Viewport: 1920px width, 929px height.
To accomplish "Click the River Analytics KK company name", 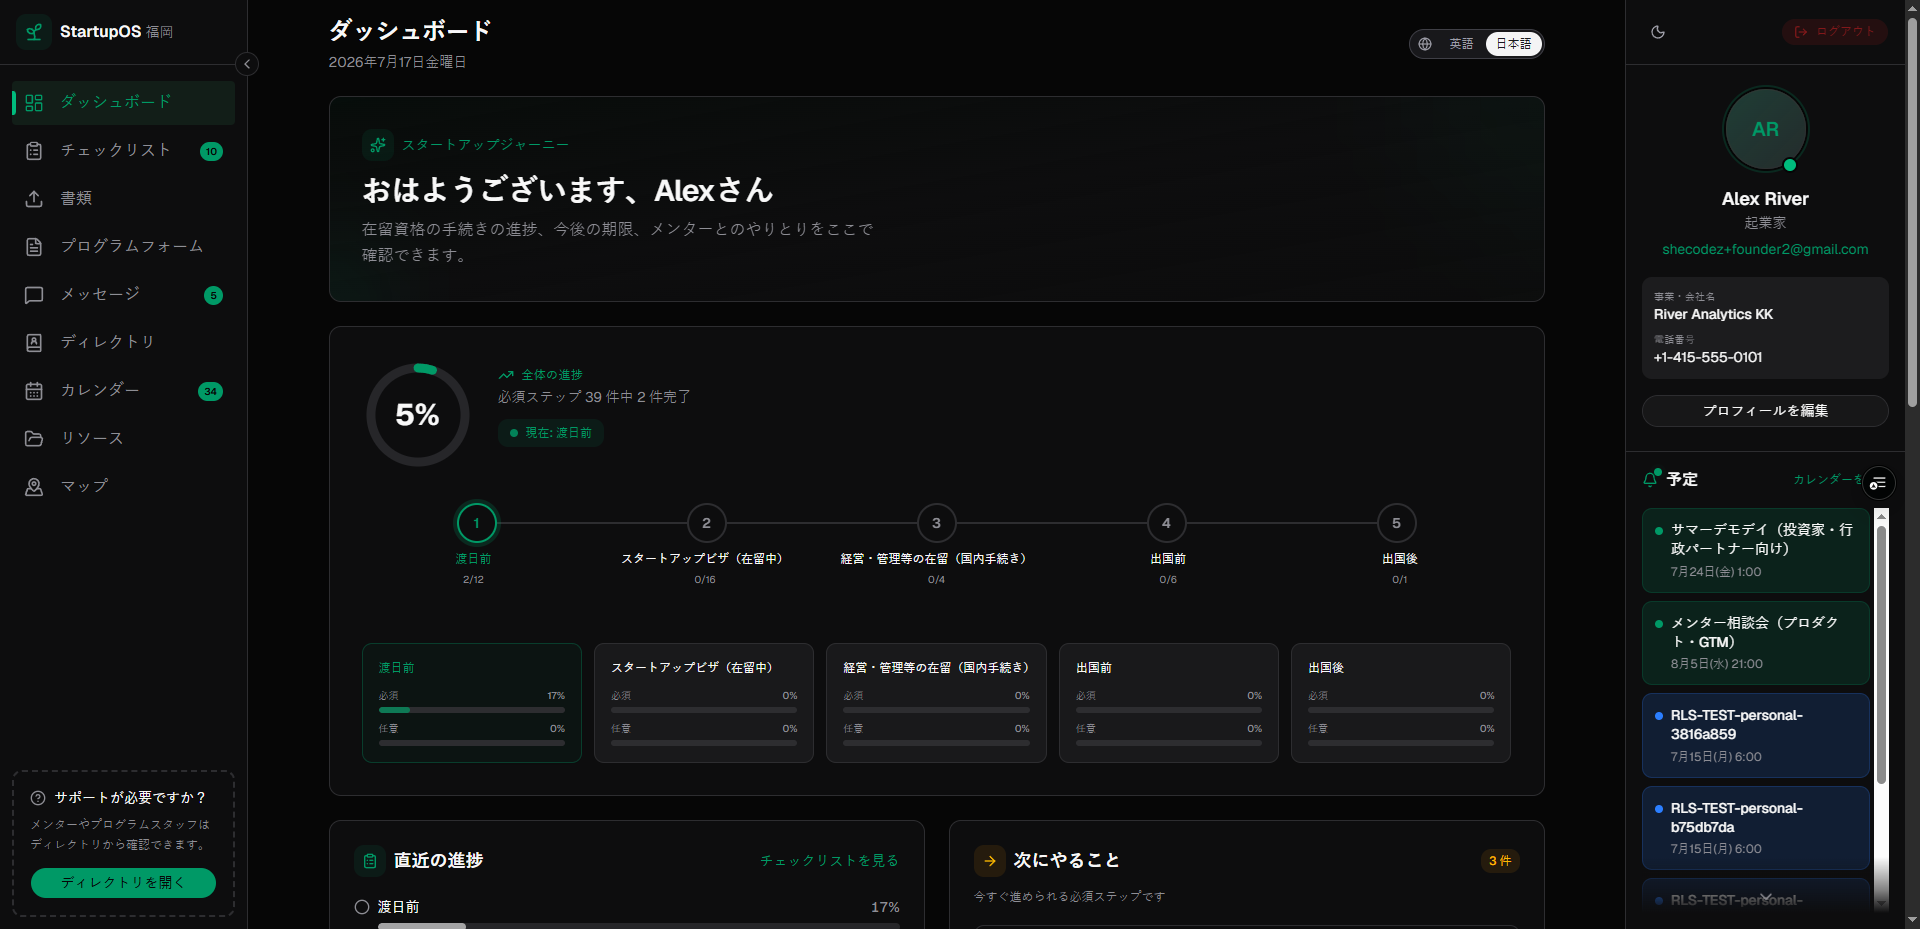I will 1713,315.
